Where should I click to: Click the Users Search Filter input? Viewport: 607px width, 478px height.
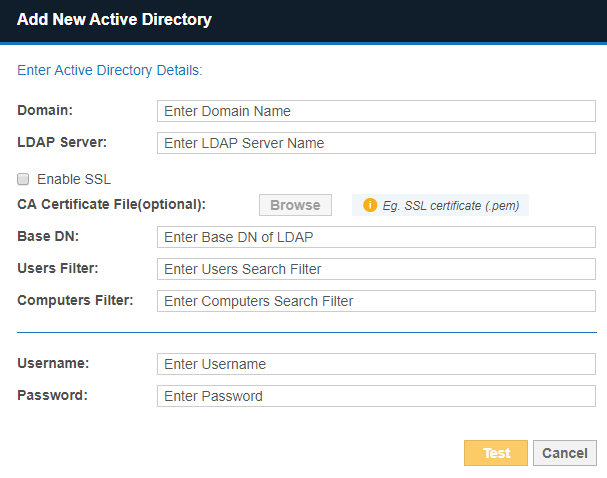pos(376,269)
